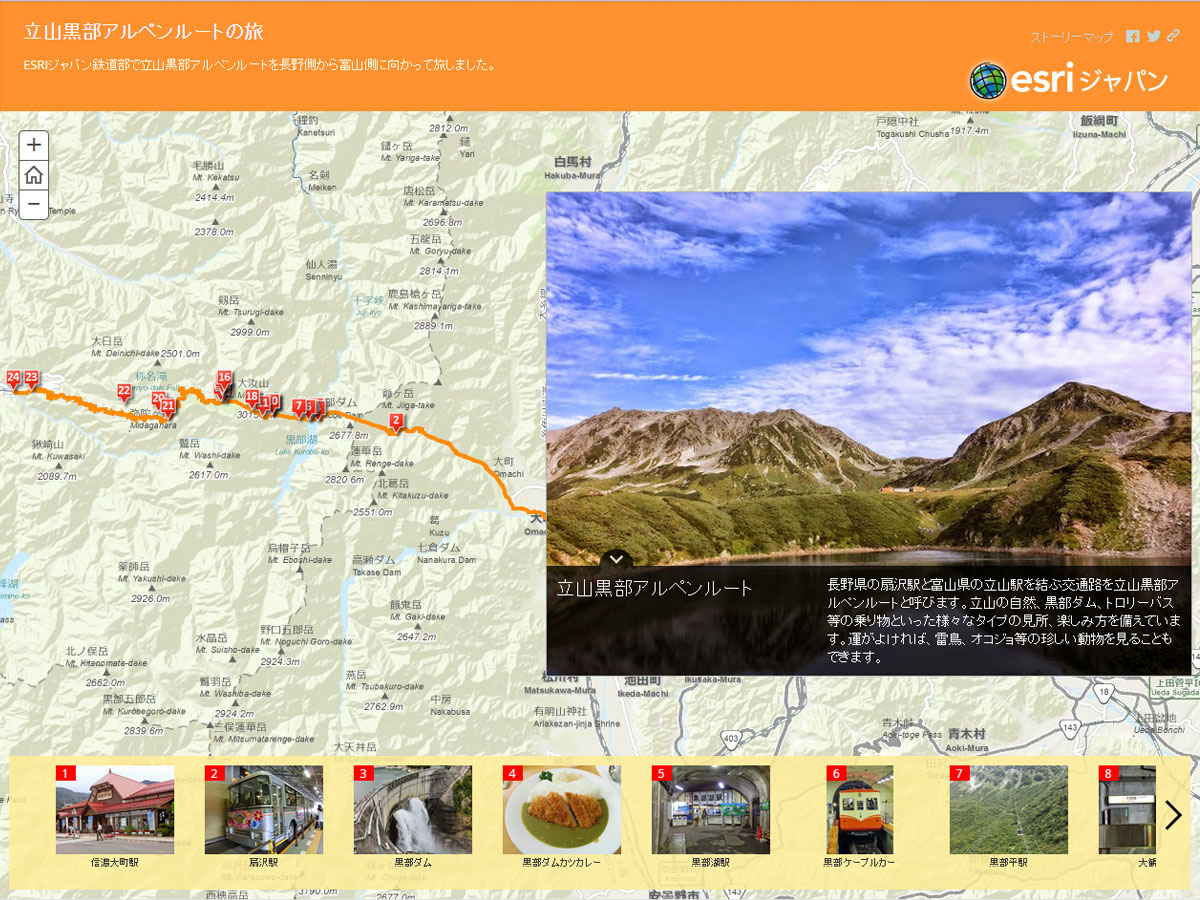Open thumbnail 1 信濃大町駅
Viewport: 1200px width, 900px height.
tap(115, 810)
